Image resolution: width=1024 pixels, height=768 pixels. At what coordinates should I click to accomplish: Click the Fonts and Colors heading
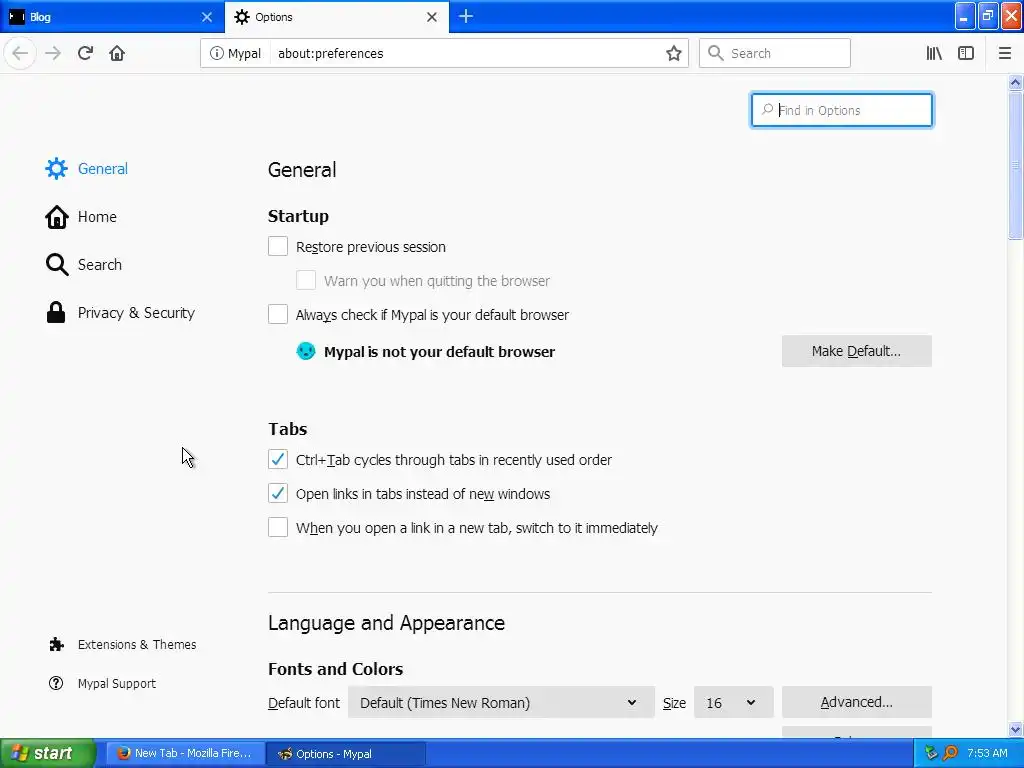335,669
